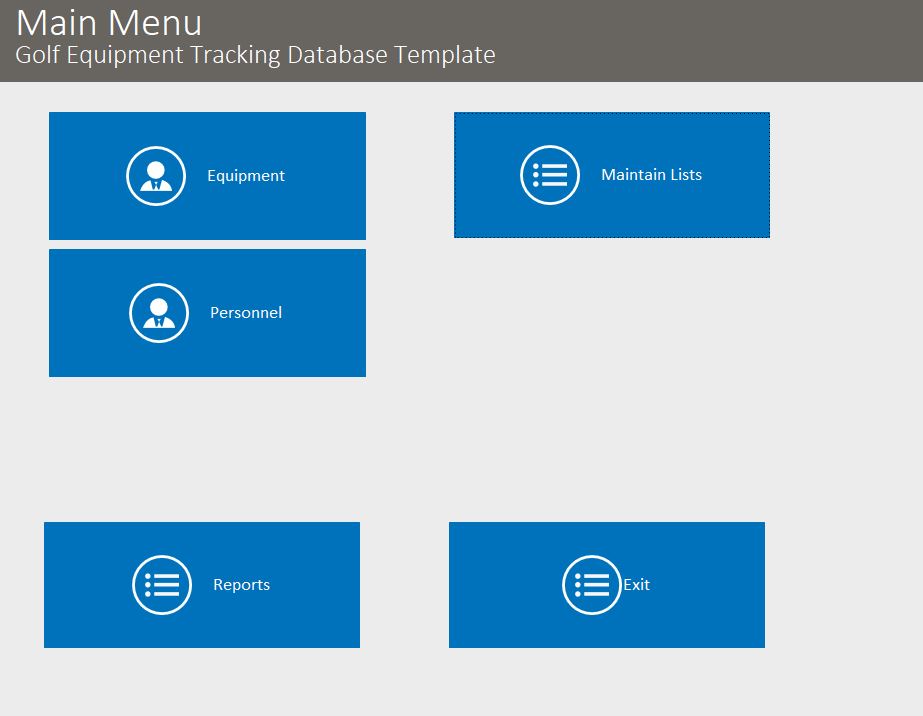Click the list icon on Reports tile
Image resolution: width=923 pixels, height=716 pixels.
(162, 585)
